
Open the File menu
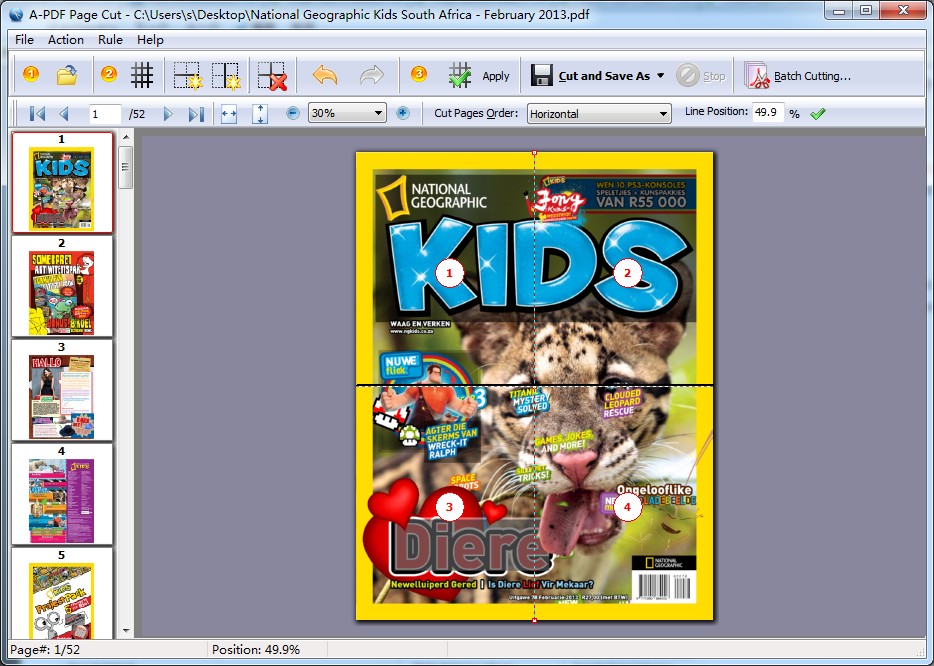point(24,40)
